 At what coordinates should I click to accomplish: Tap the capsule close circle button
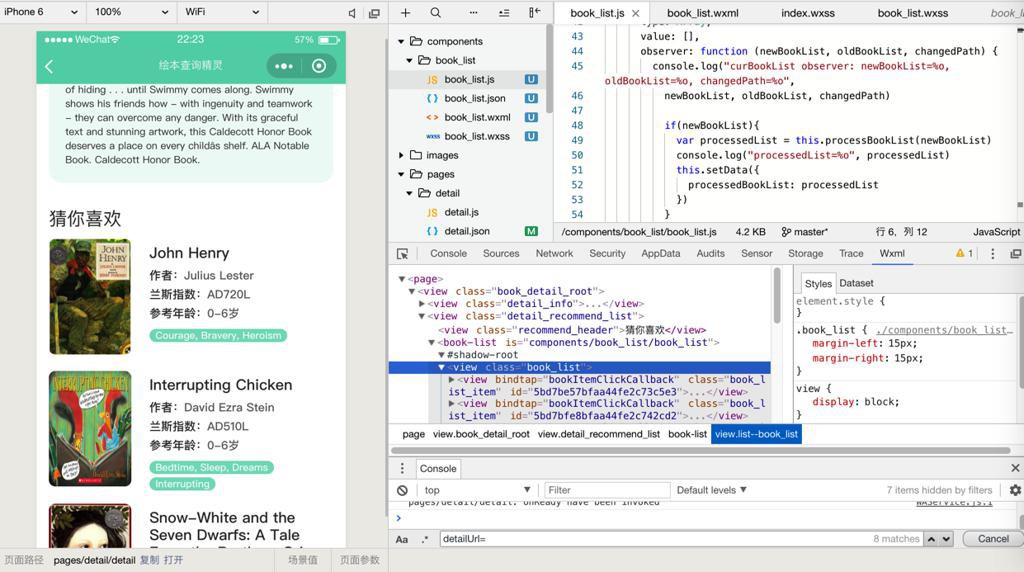tap(319, 66)
